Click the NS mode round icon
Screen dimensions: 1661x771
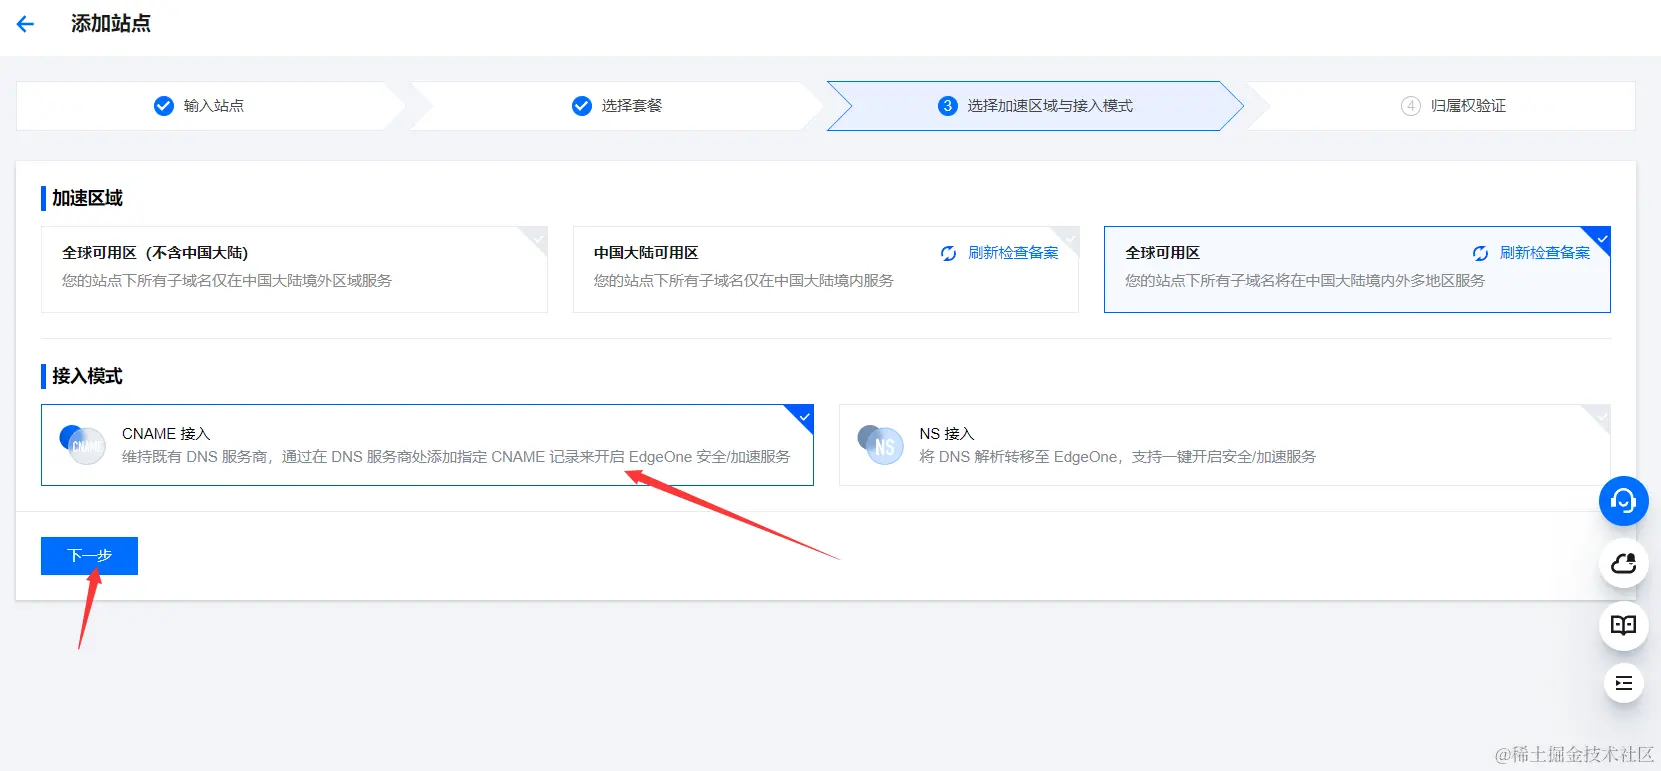880,445
